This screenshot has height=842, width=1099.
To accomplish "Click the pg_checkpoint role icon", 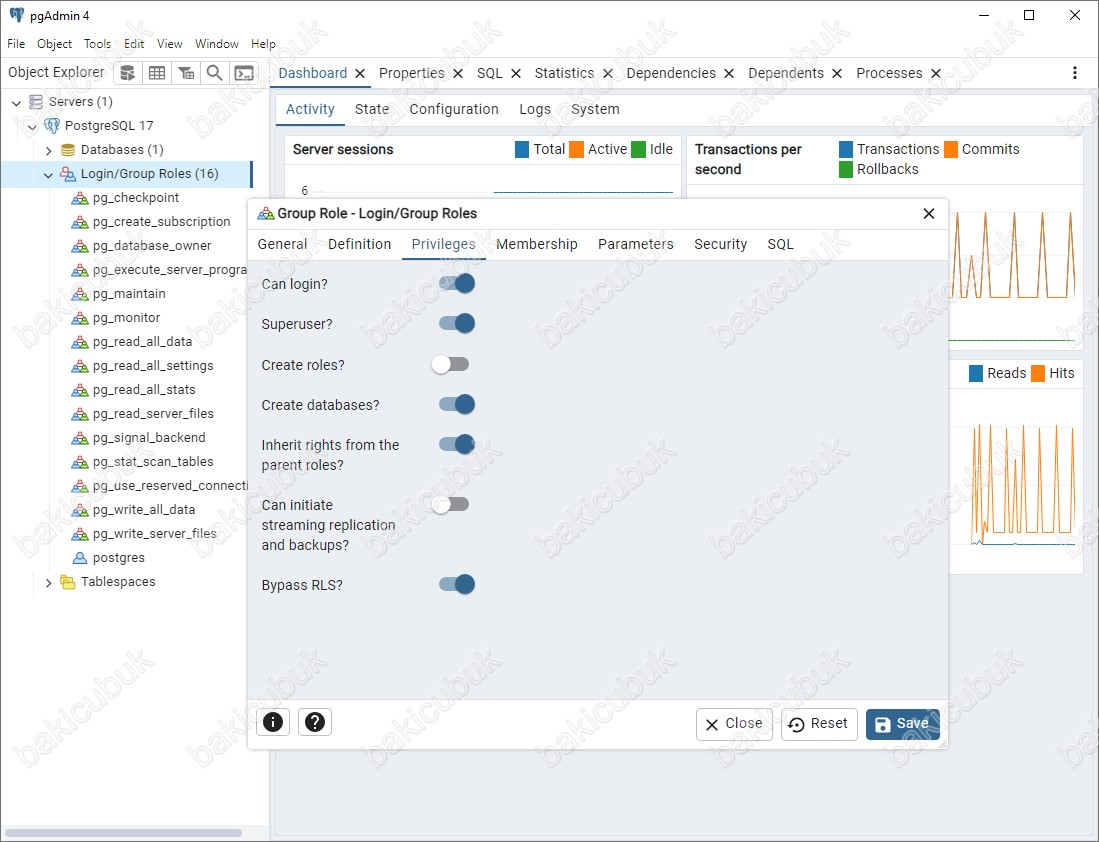I will [x=80, y=198].
